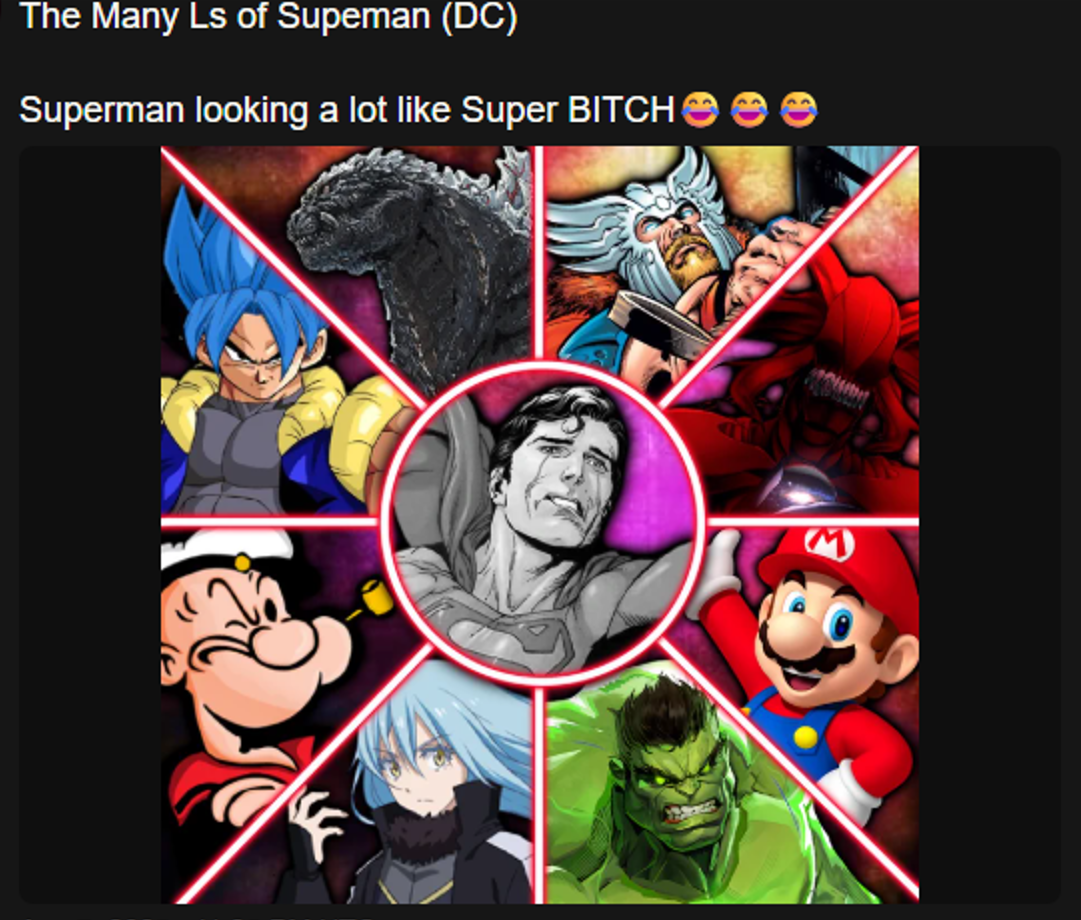Click the grayscale Superman center circle
The image size is (1081, 920).
[x=543, y=523]
